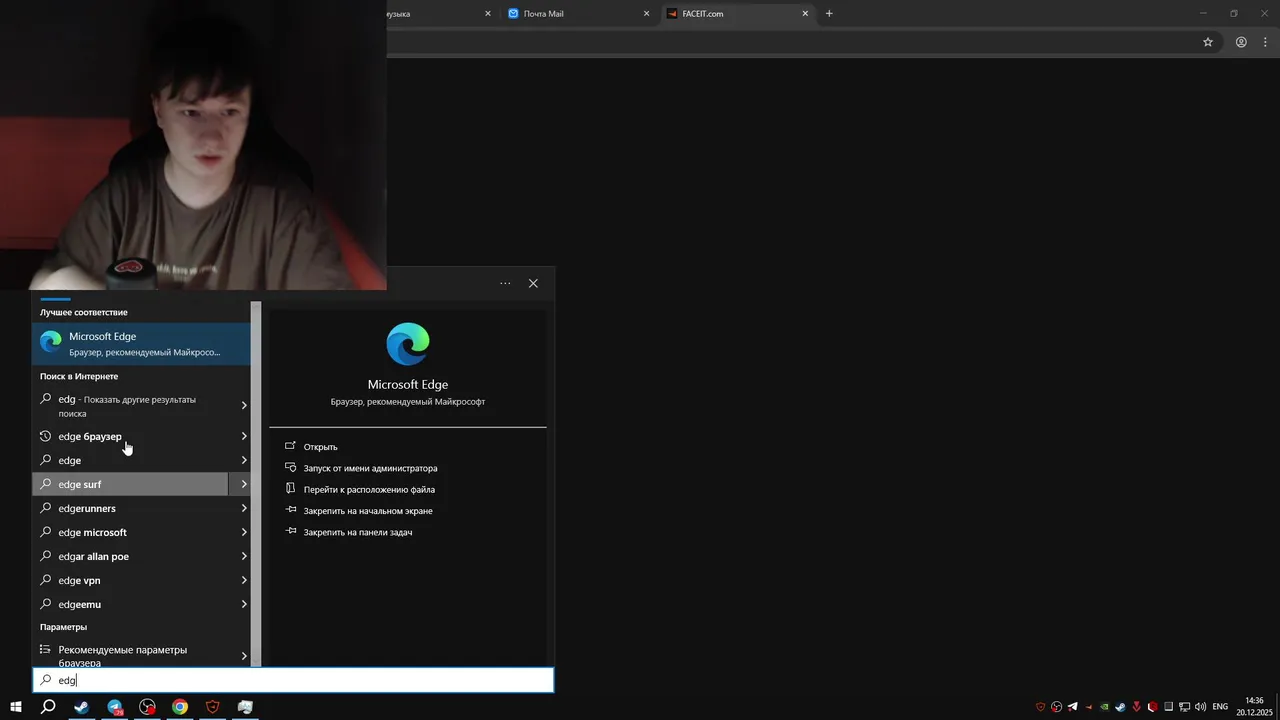Click the taskbar search magnifier icon
Image resolution: width=1280 pixels, height=720 pixels.
pos(48,707)
